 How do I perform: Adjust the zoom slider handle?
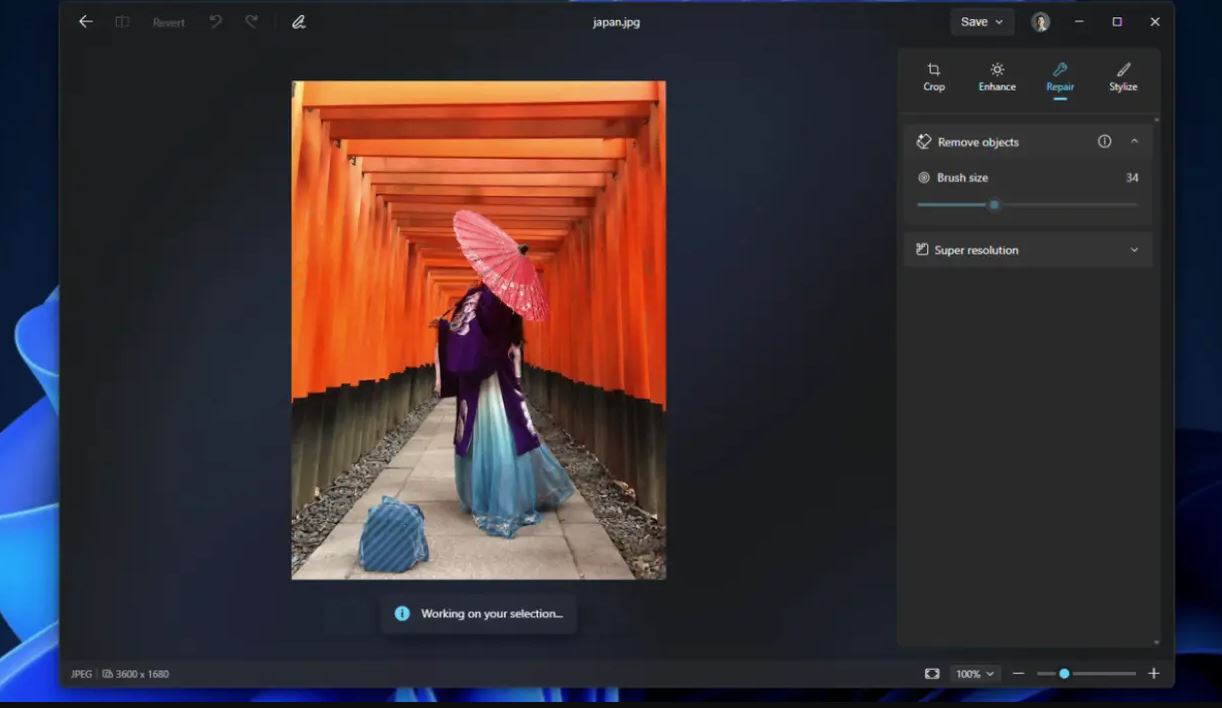(x=1064, y=674)
